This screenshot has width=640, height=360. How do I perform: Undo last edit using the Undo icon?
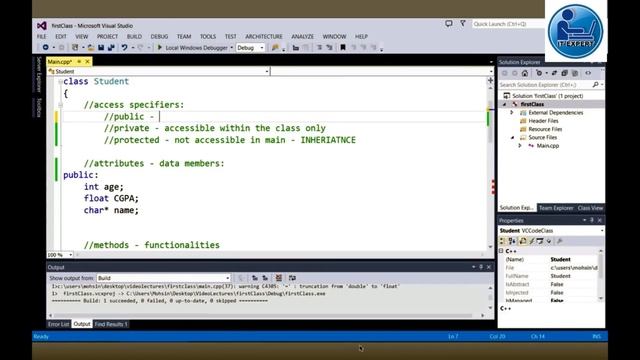tap(124, 48)
